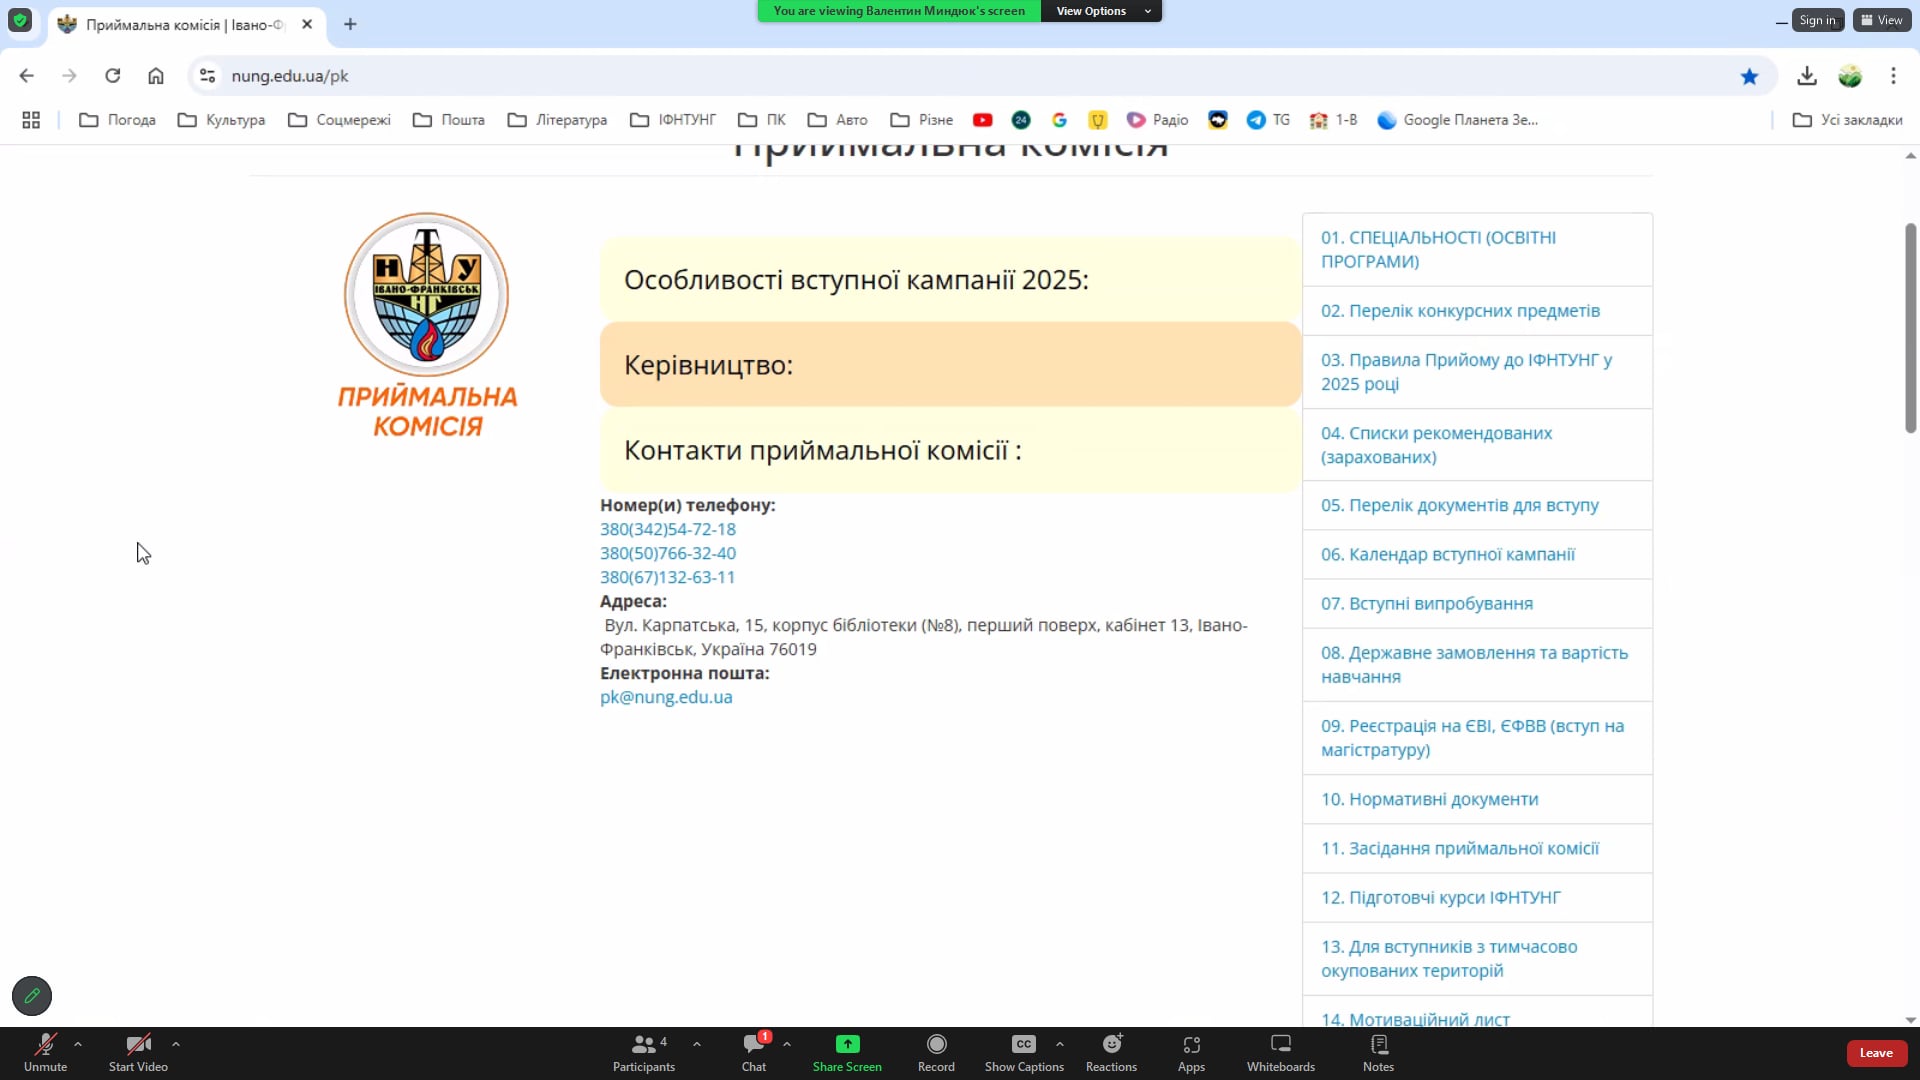
Task: Open Радіо bookmark
Action: [x=1157, y=120]
